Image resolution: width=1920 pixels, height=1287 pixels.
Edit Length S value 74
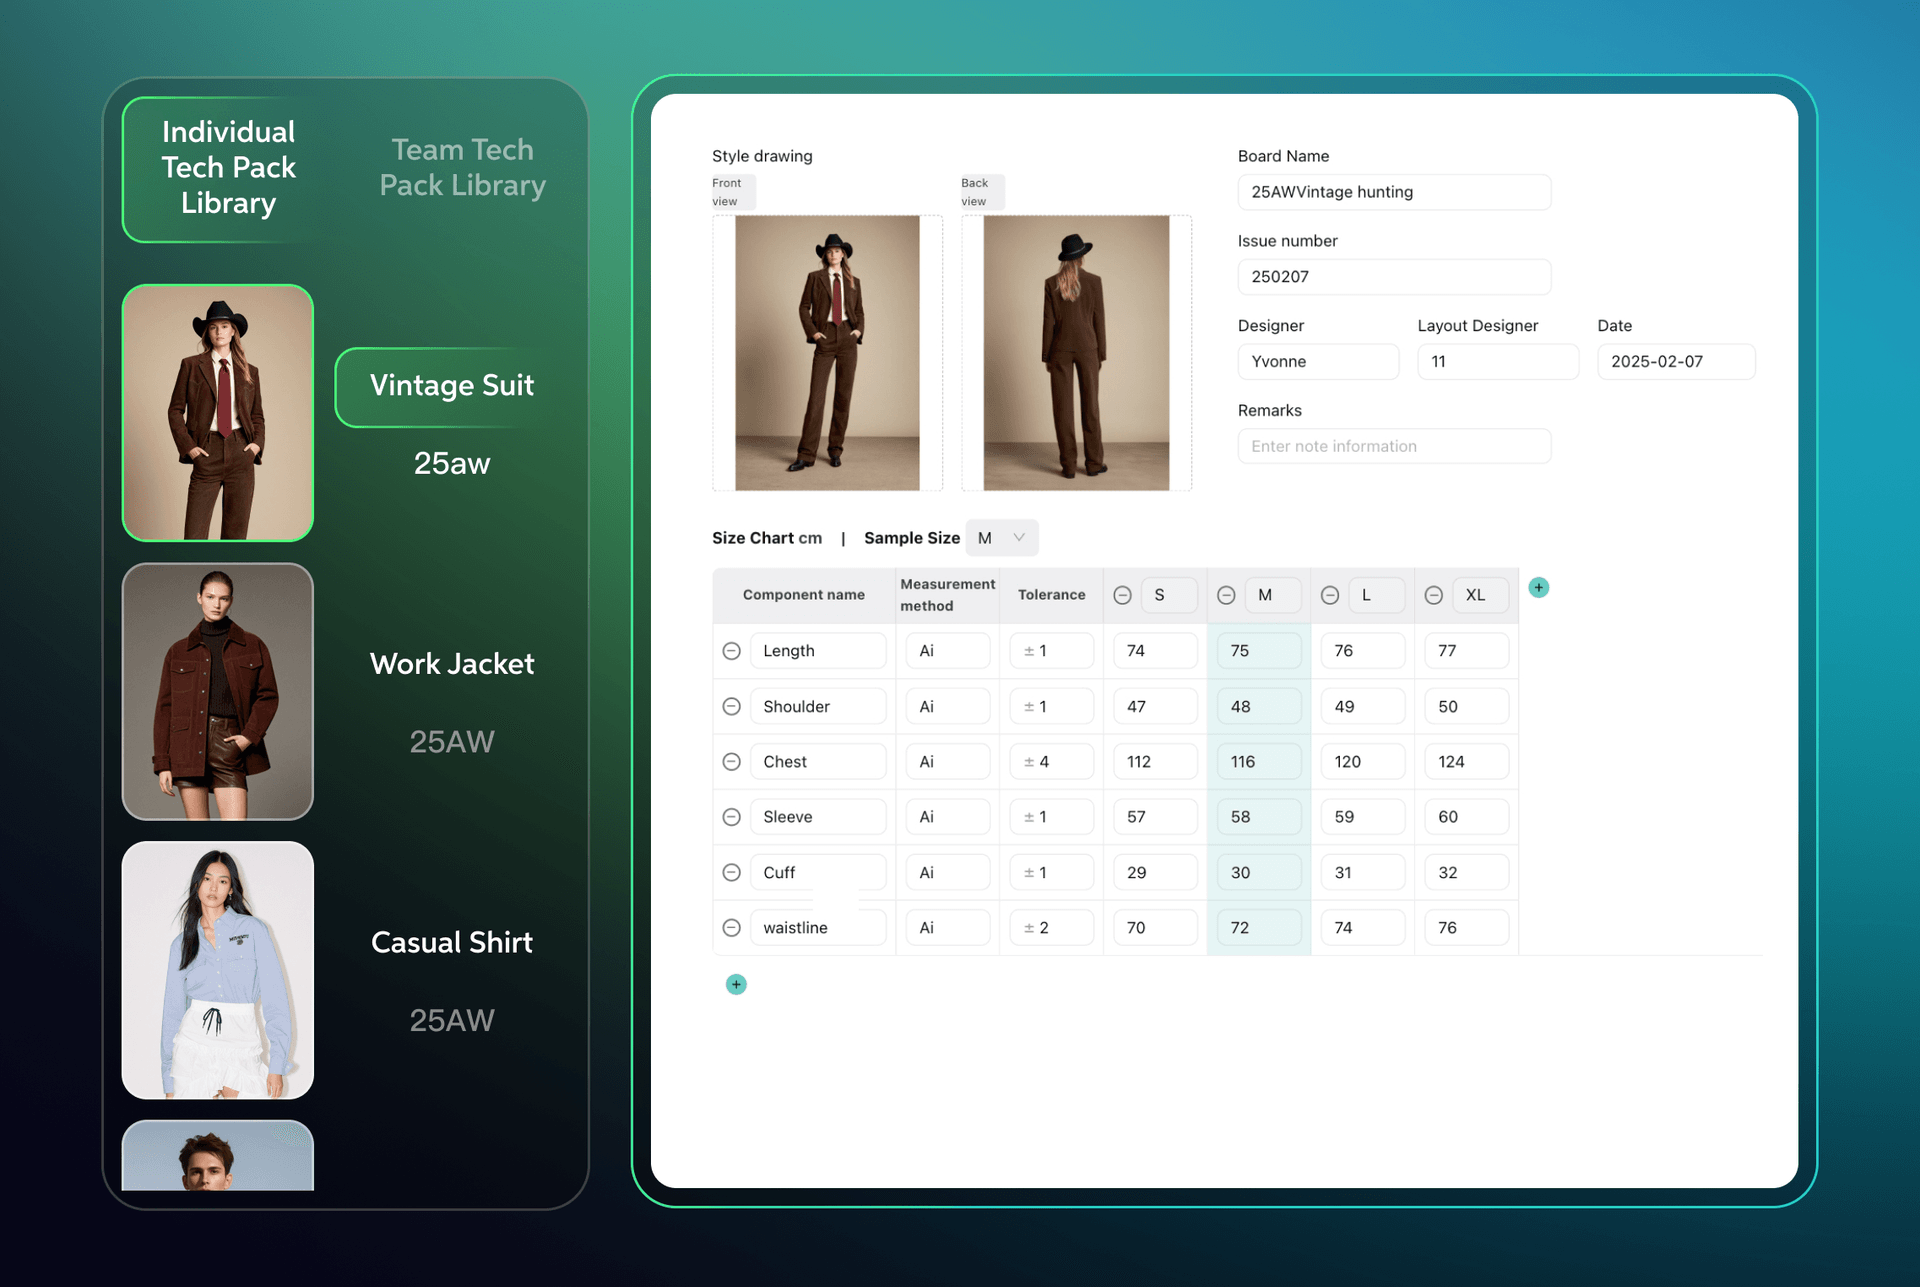tap(1155, 651)
